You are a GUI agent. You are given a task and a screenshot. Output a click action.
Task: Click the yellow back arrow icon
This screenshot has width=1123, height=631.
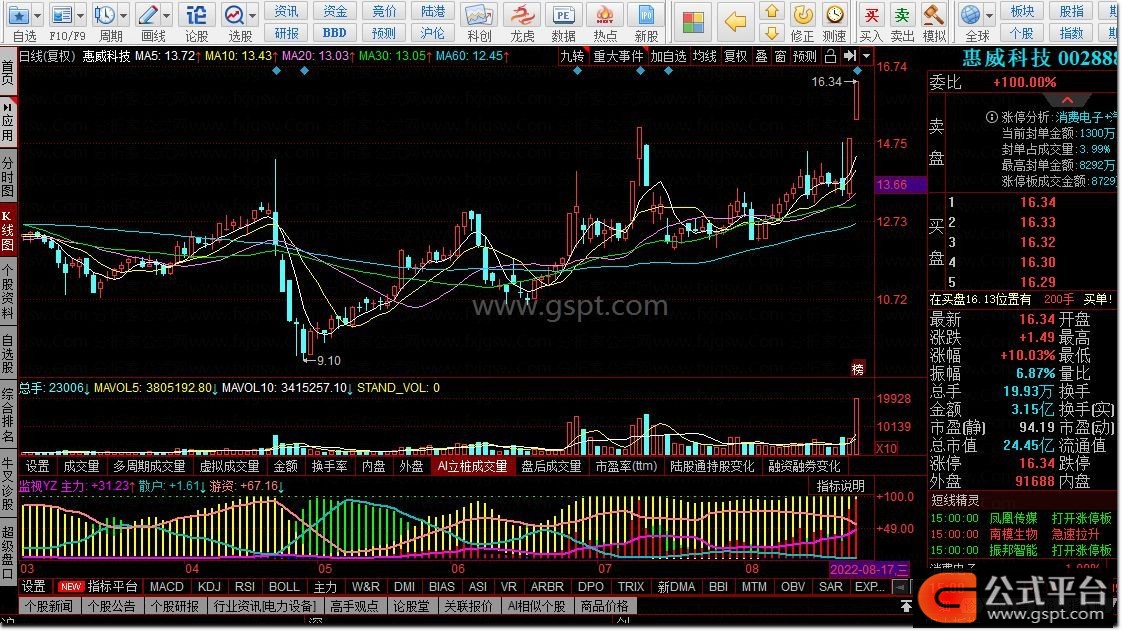point(735,22)
